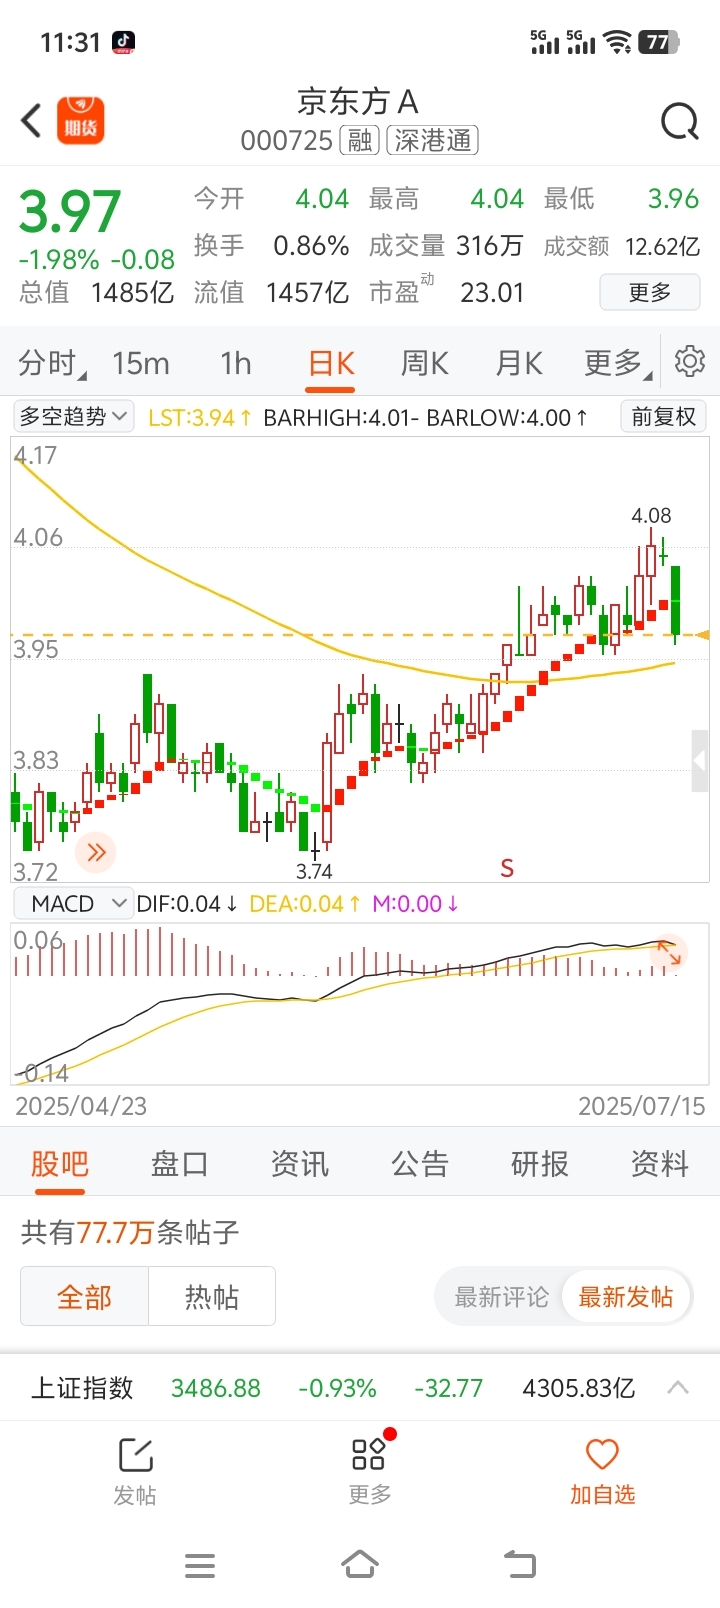Open the 资讯 tab
The width and height of the screenshot is (720, 1608).
click(300, 1164)
